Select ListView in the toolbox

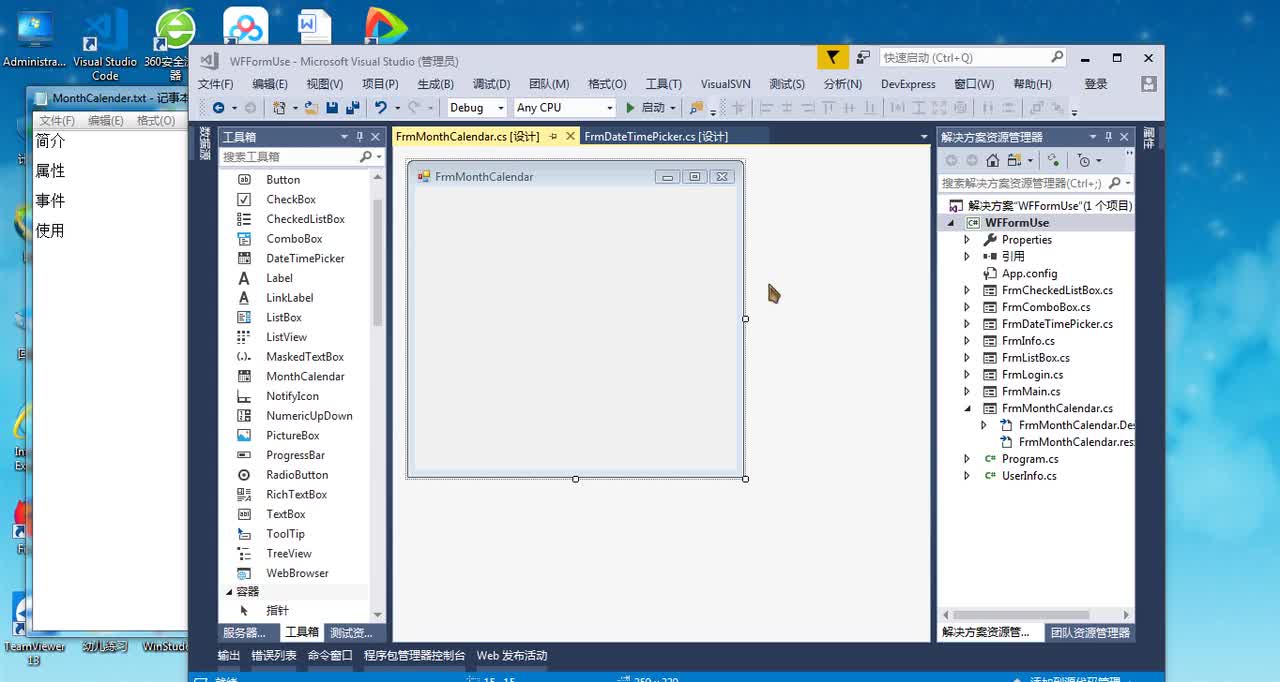(x=286, y=337)
